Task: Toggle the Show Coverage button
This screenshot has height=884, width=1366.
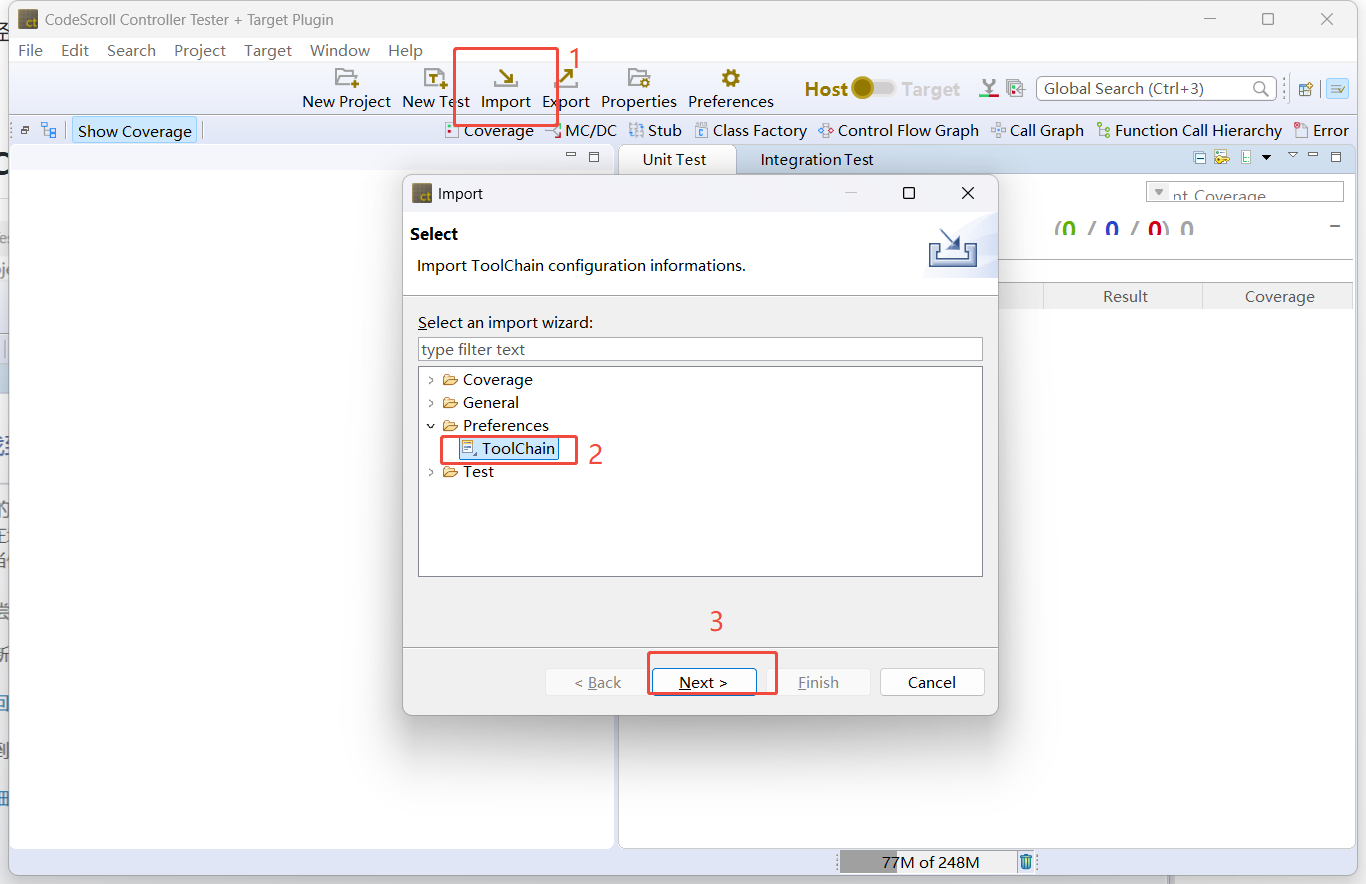Action: pyautogui.click(x=134, y=131)
